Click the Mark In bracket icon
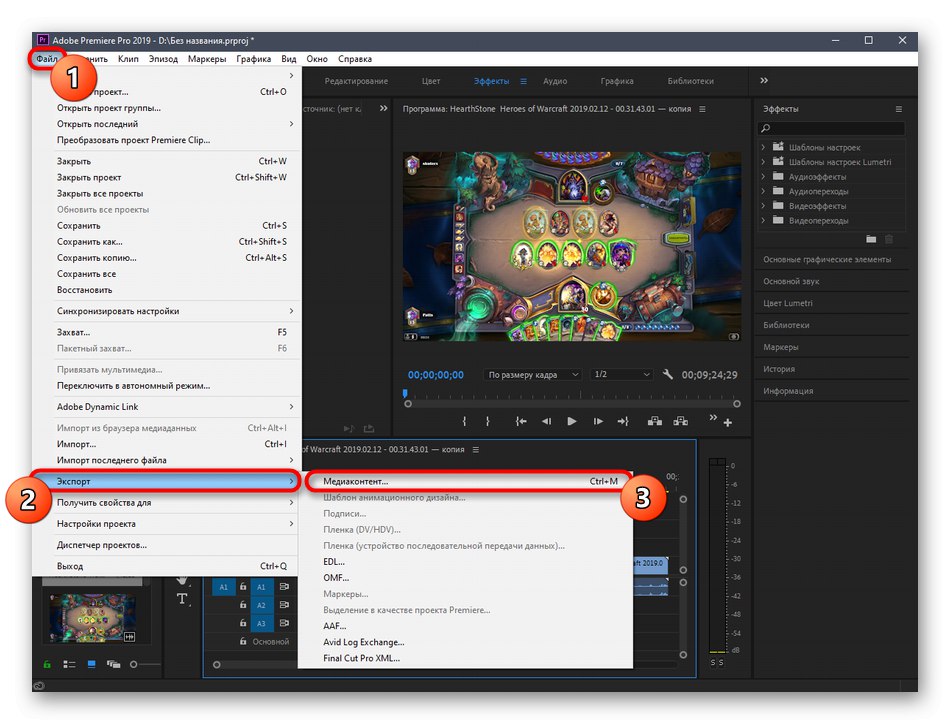 pyautogui.click(x=462, y=422)
